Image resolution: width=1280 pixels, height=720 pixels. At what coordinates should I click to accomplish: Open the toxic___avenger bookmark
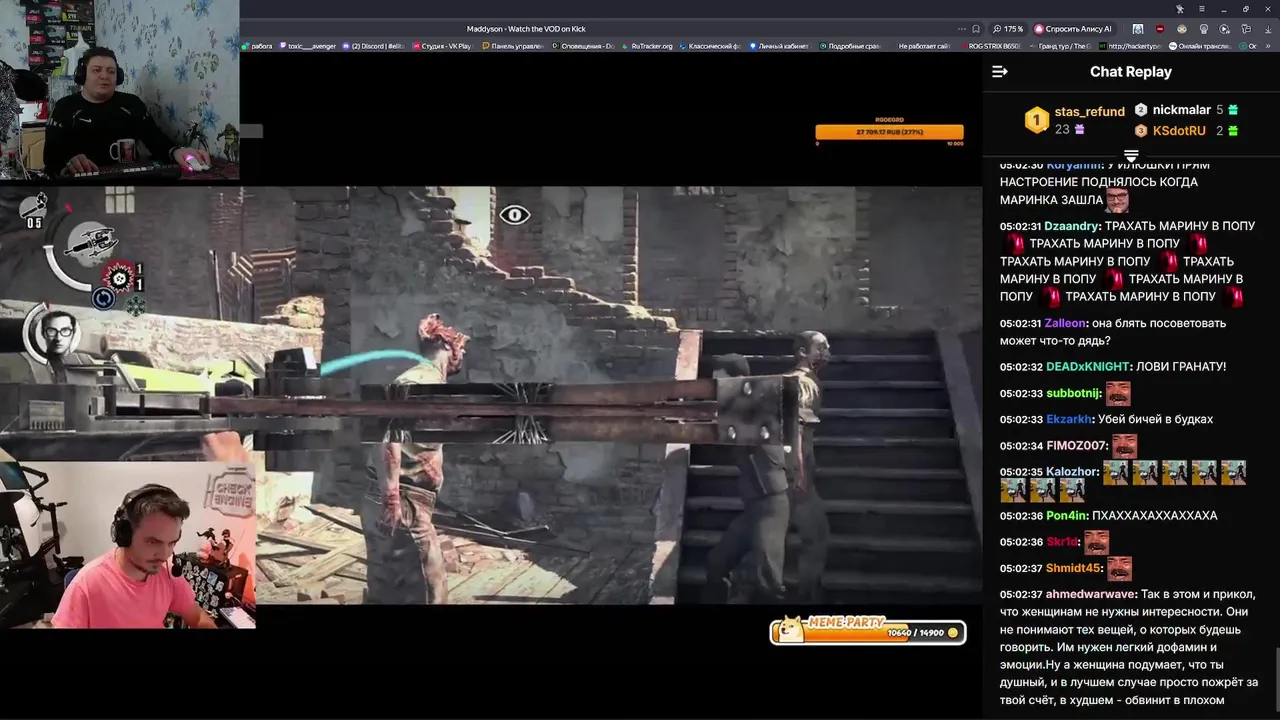coord(308,46)
